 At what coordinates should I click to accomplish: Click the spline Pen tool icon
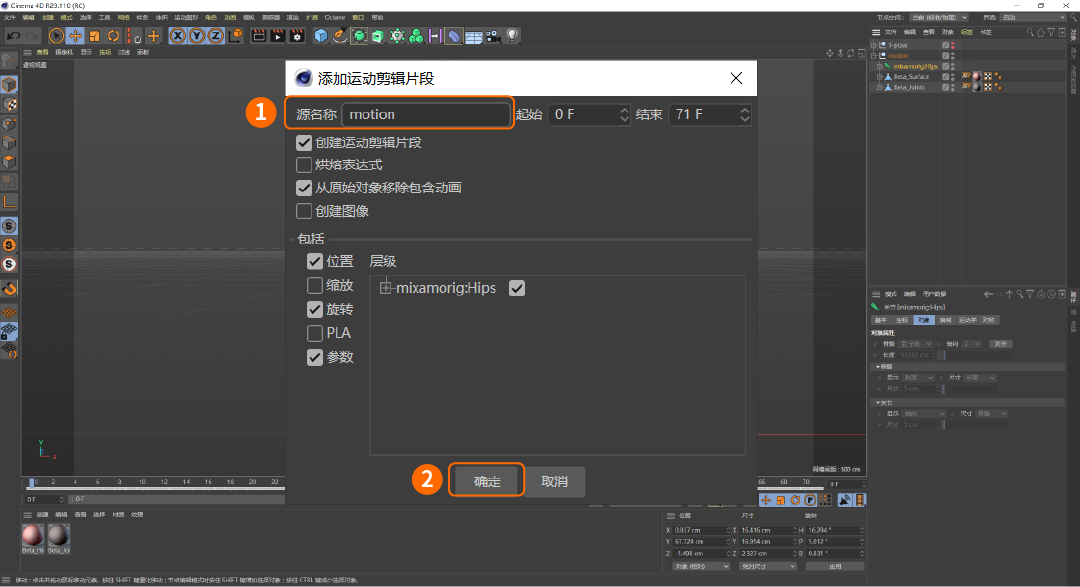click(340, 36)
